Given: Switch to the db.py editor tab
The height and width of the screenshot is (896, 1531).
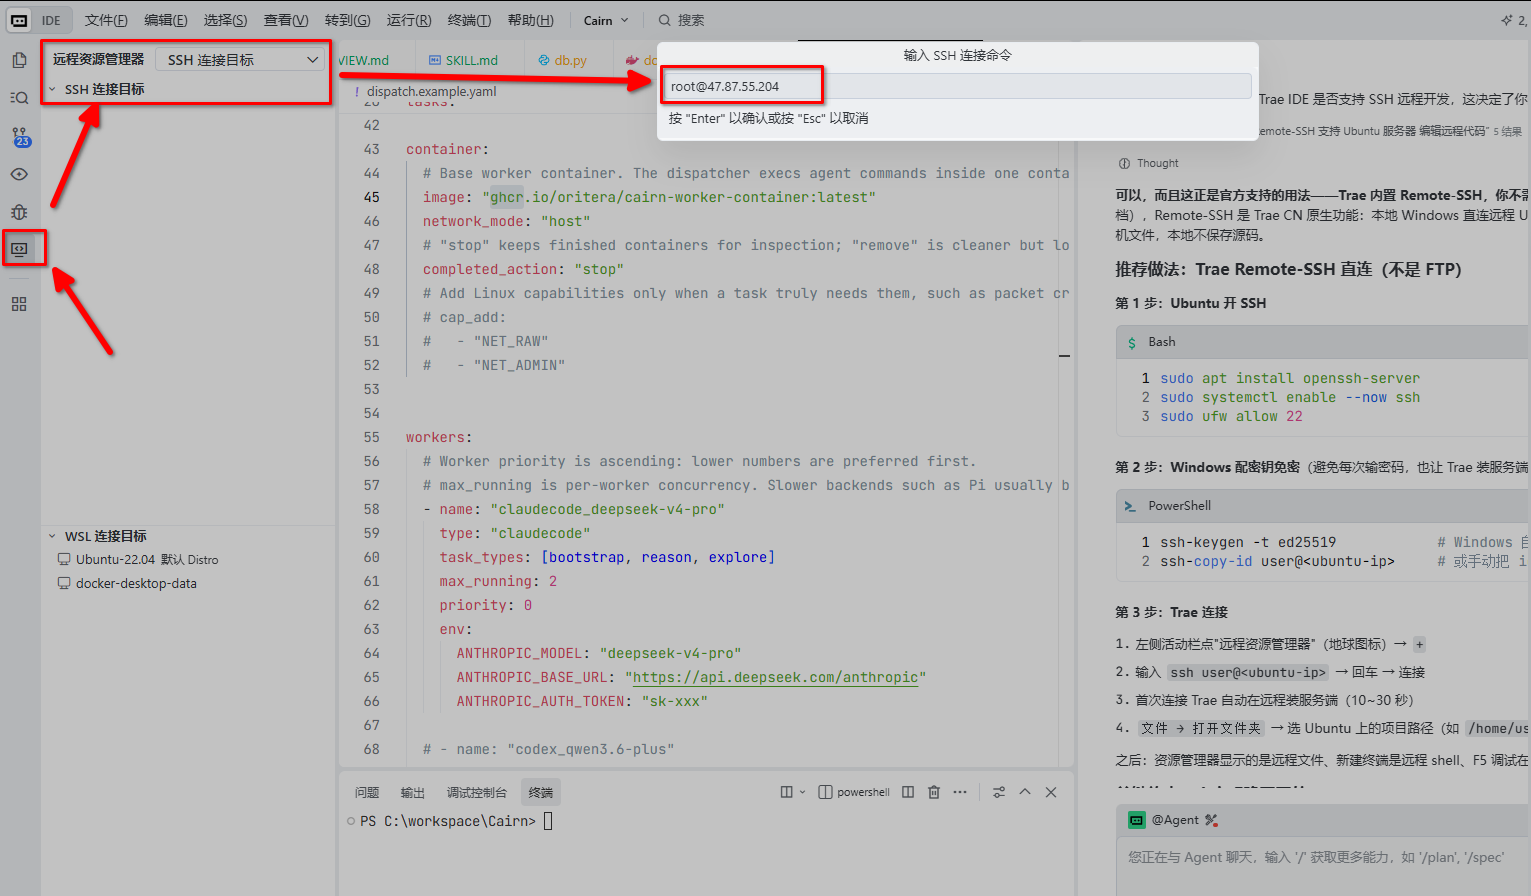Looking at the screenshot, I should 562,60.
